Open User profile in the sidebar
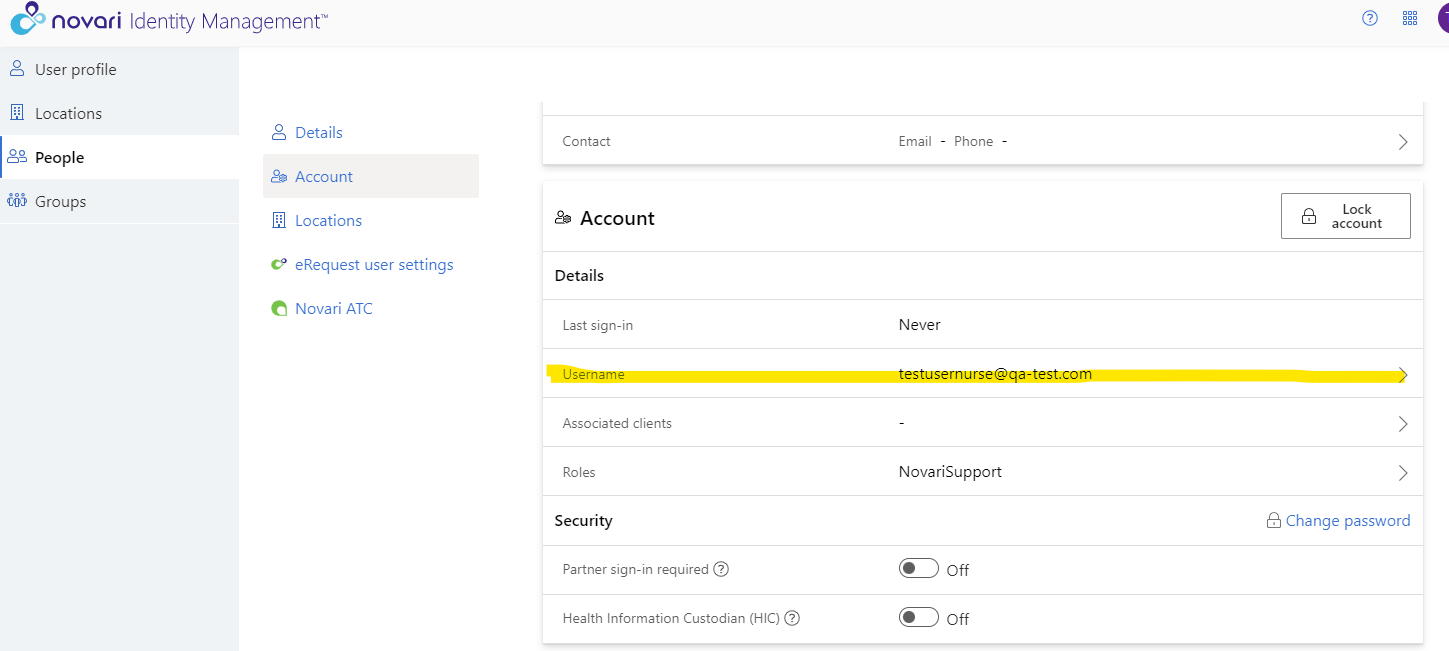The image size is (1449, 651). coord(75,69)
